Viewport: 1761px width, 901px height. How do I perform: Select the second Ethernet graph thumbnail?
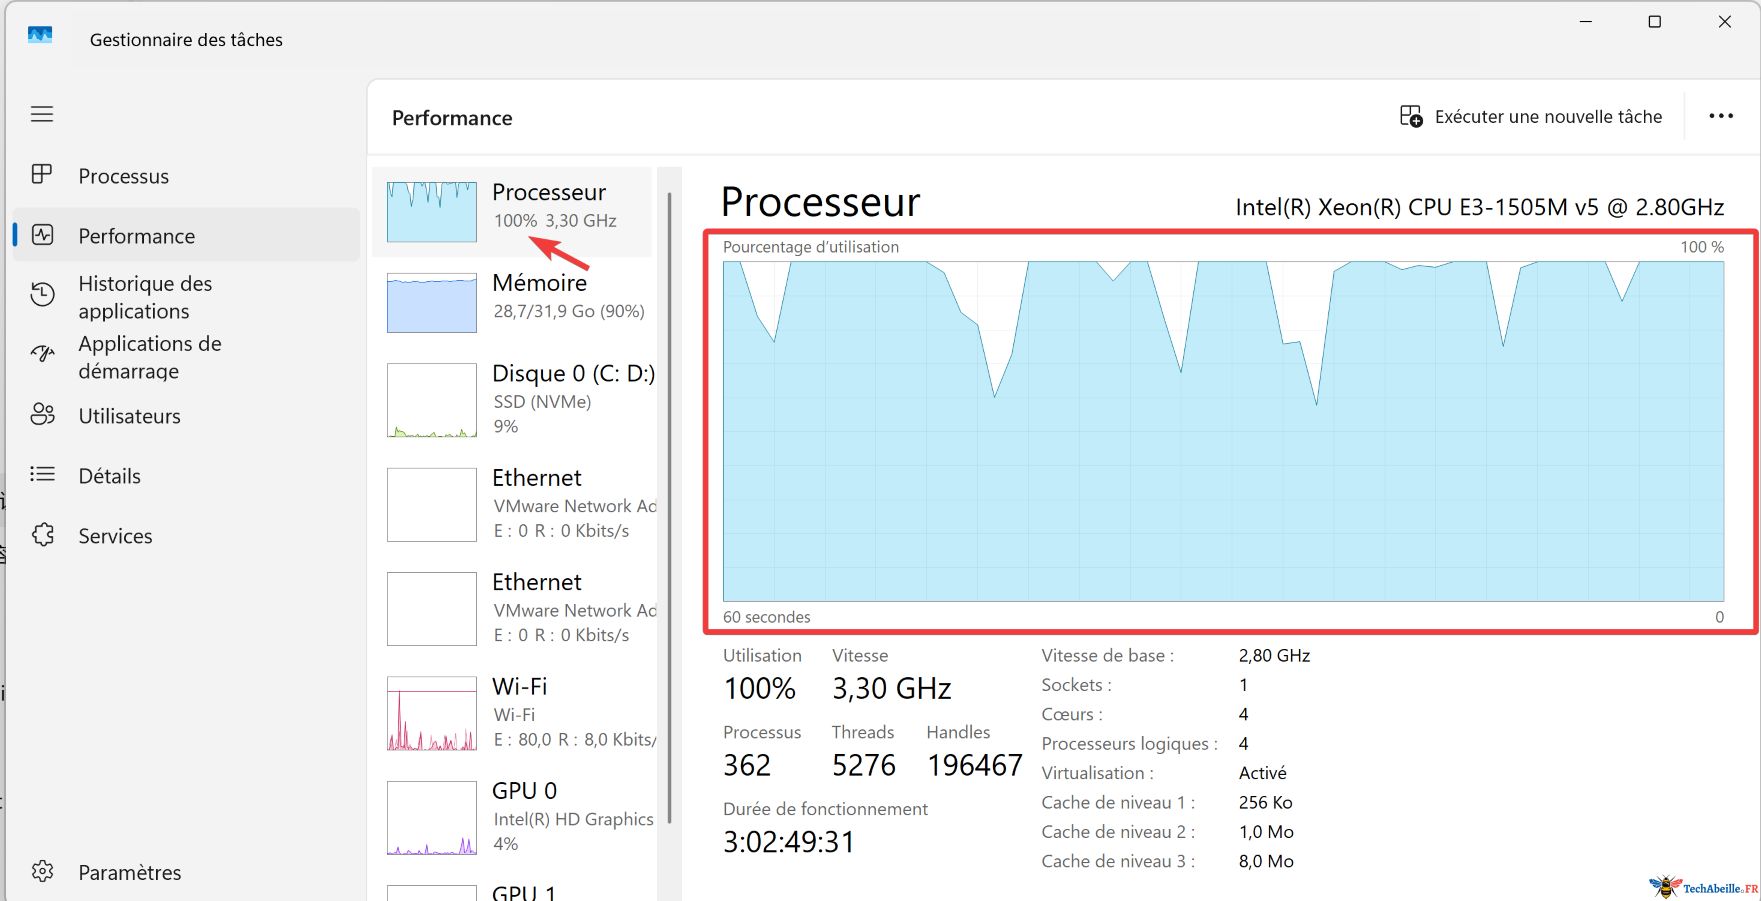pyautogui.click(x=432, y=609)
